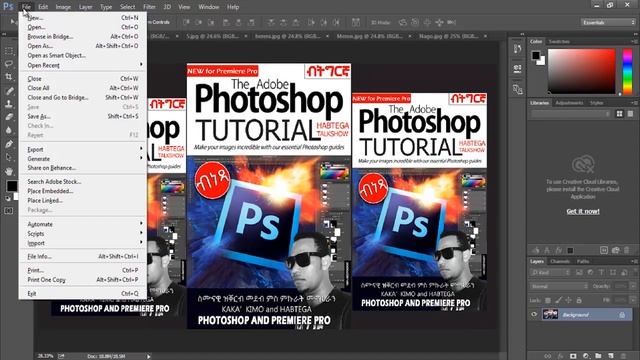The image size is (640, 360).
Task: Click the Background layer thumbnail
Action: pos(550,314)
